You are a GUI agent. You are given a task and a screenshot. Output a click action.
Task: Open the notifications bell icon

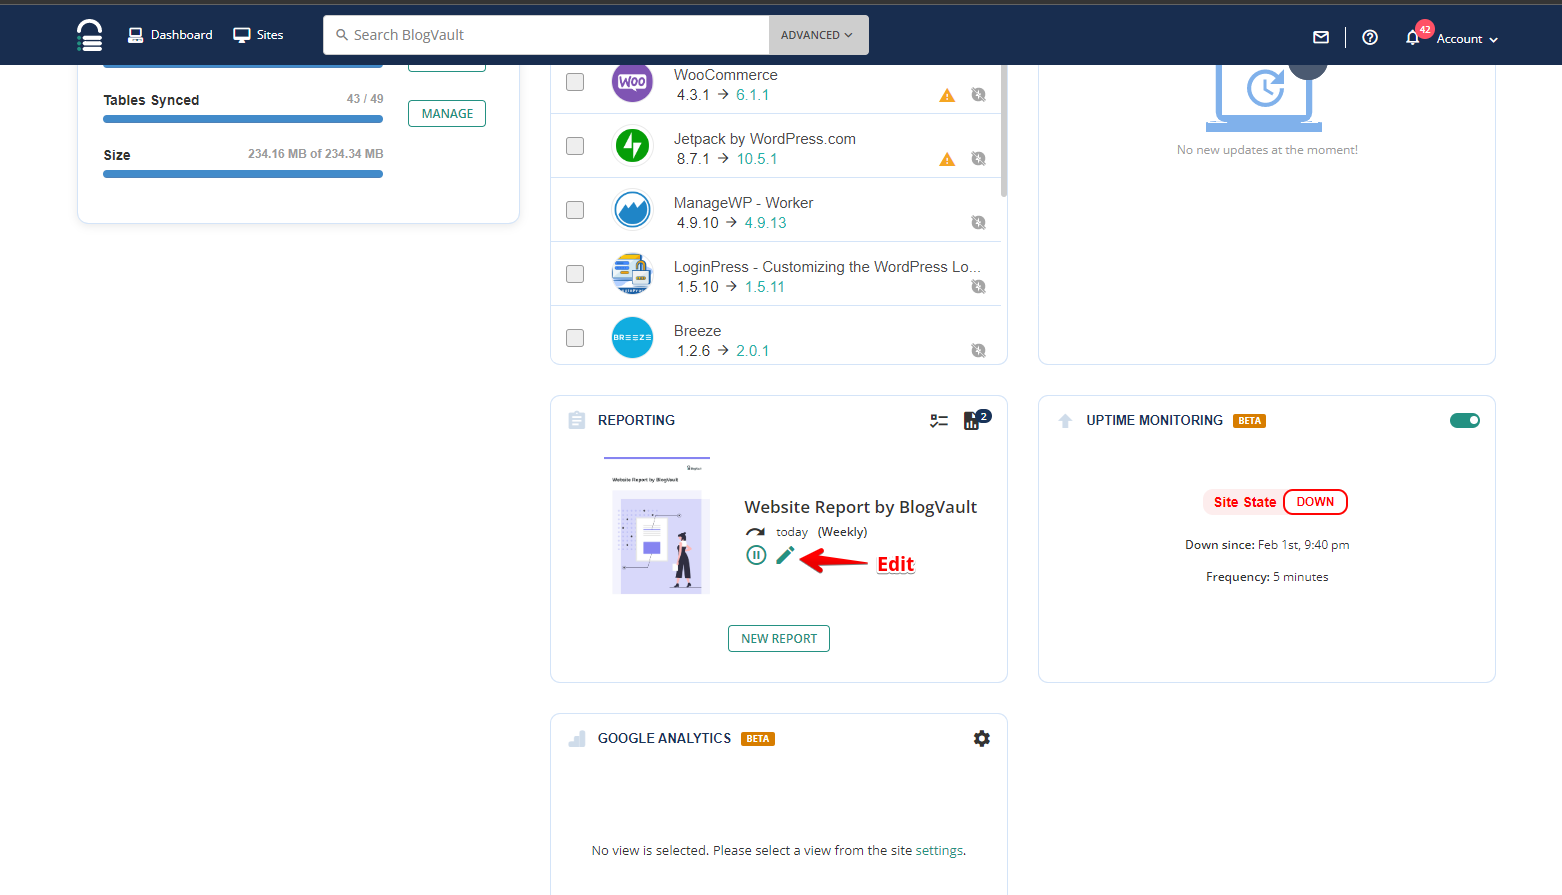pyautogui.click(x=1412, y=38)
